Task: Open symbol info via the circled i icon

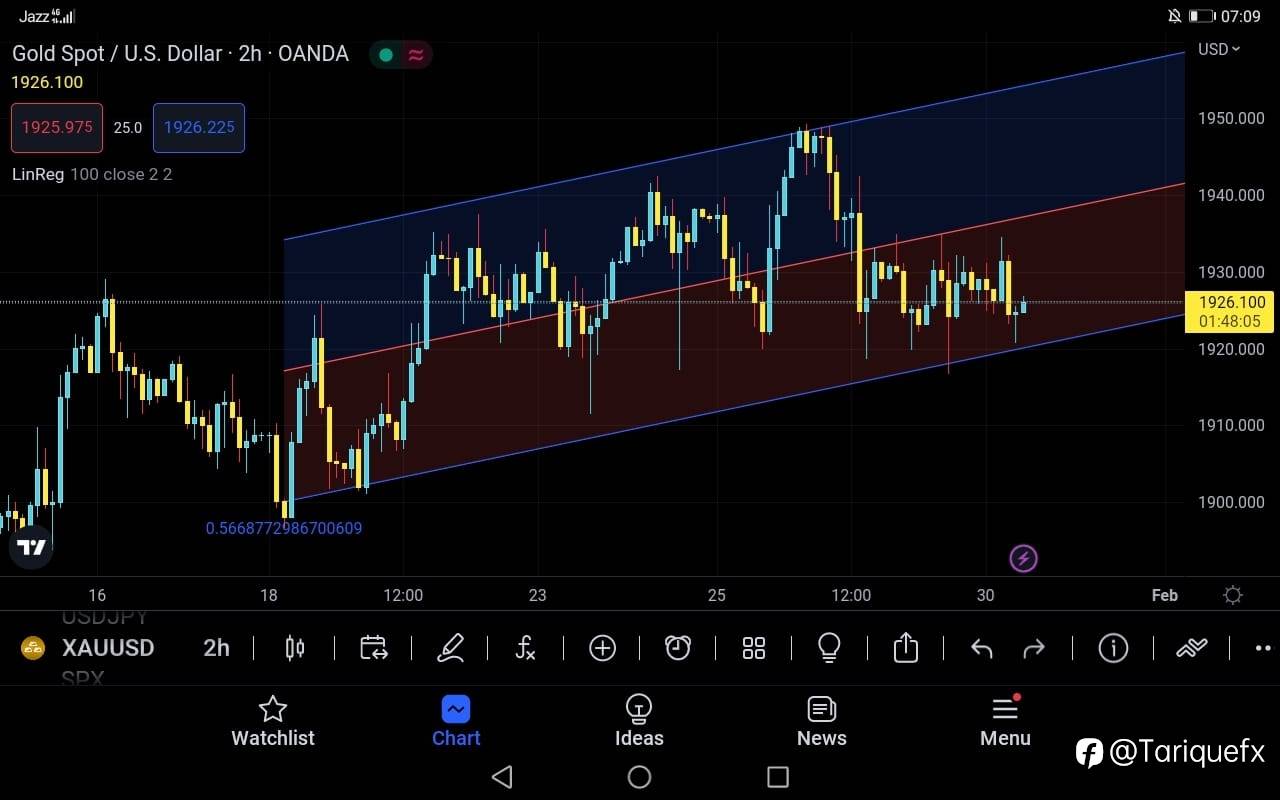Action: (x=1113, y=648)
